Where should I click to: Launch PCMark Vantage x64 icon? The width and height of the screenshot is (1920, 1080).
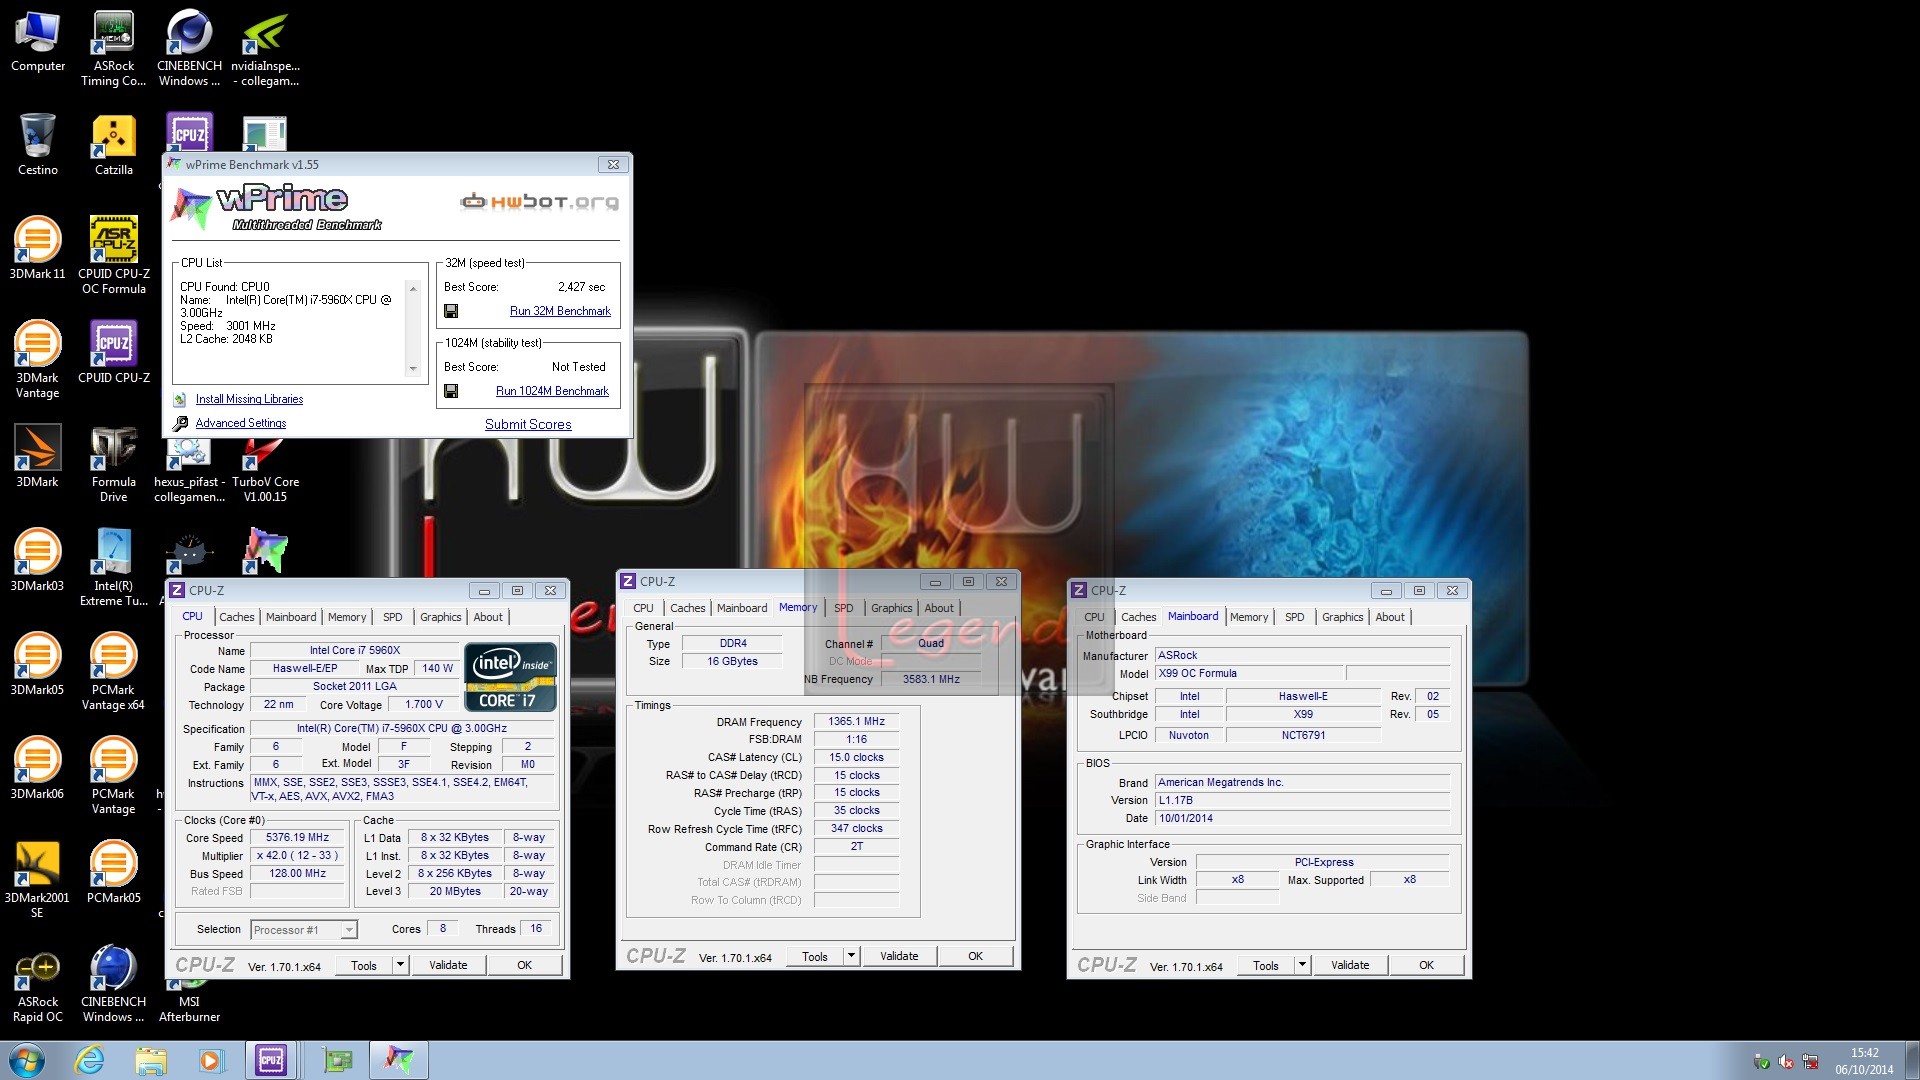click(113, 671)
